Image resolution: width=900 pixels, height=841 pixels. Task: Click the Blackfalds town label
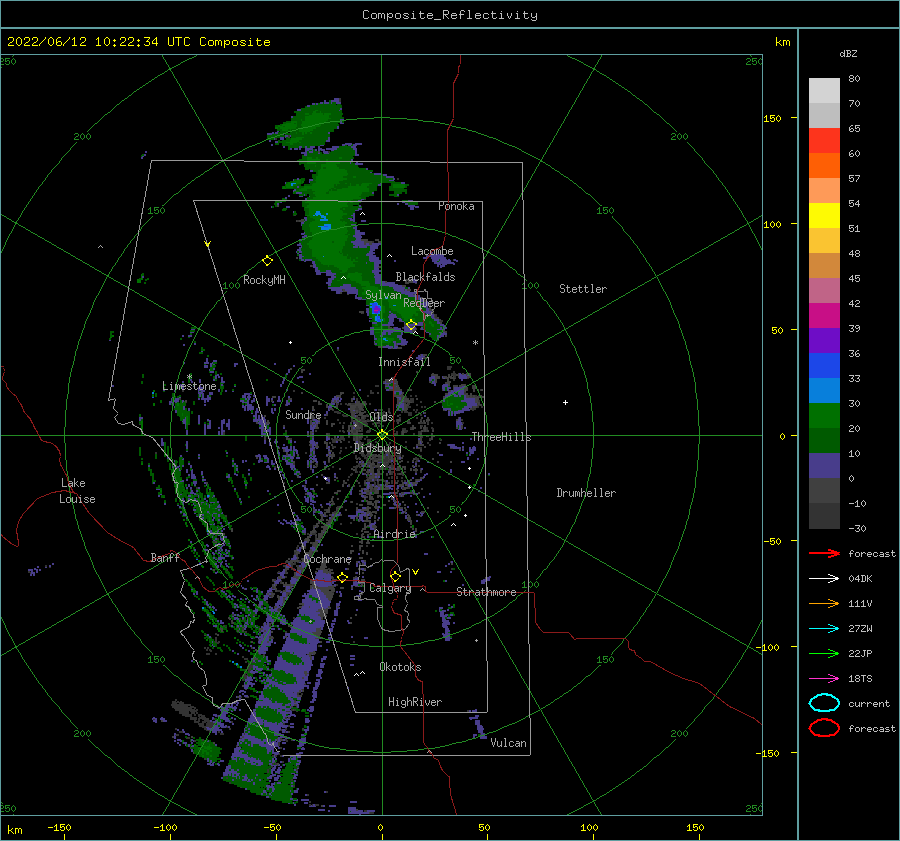[x=425, y=277]
